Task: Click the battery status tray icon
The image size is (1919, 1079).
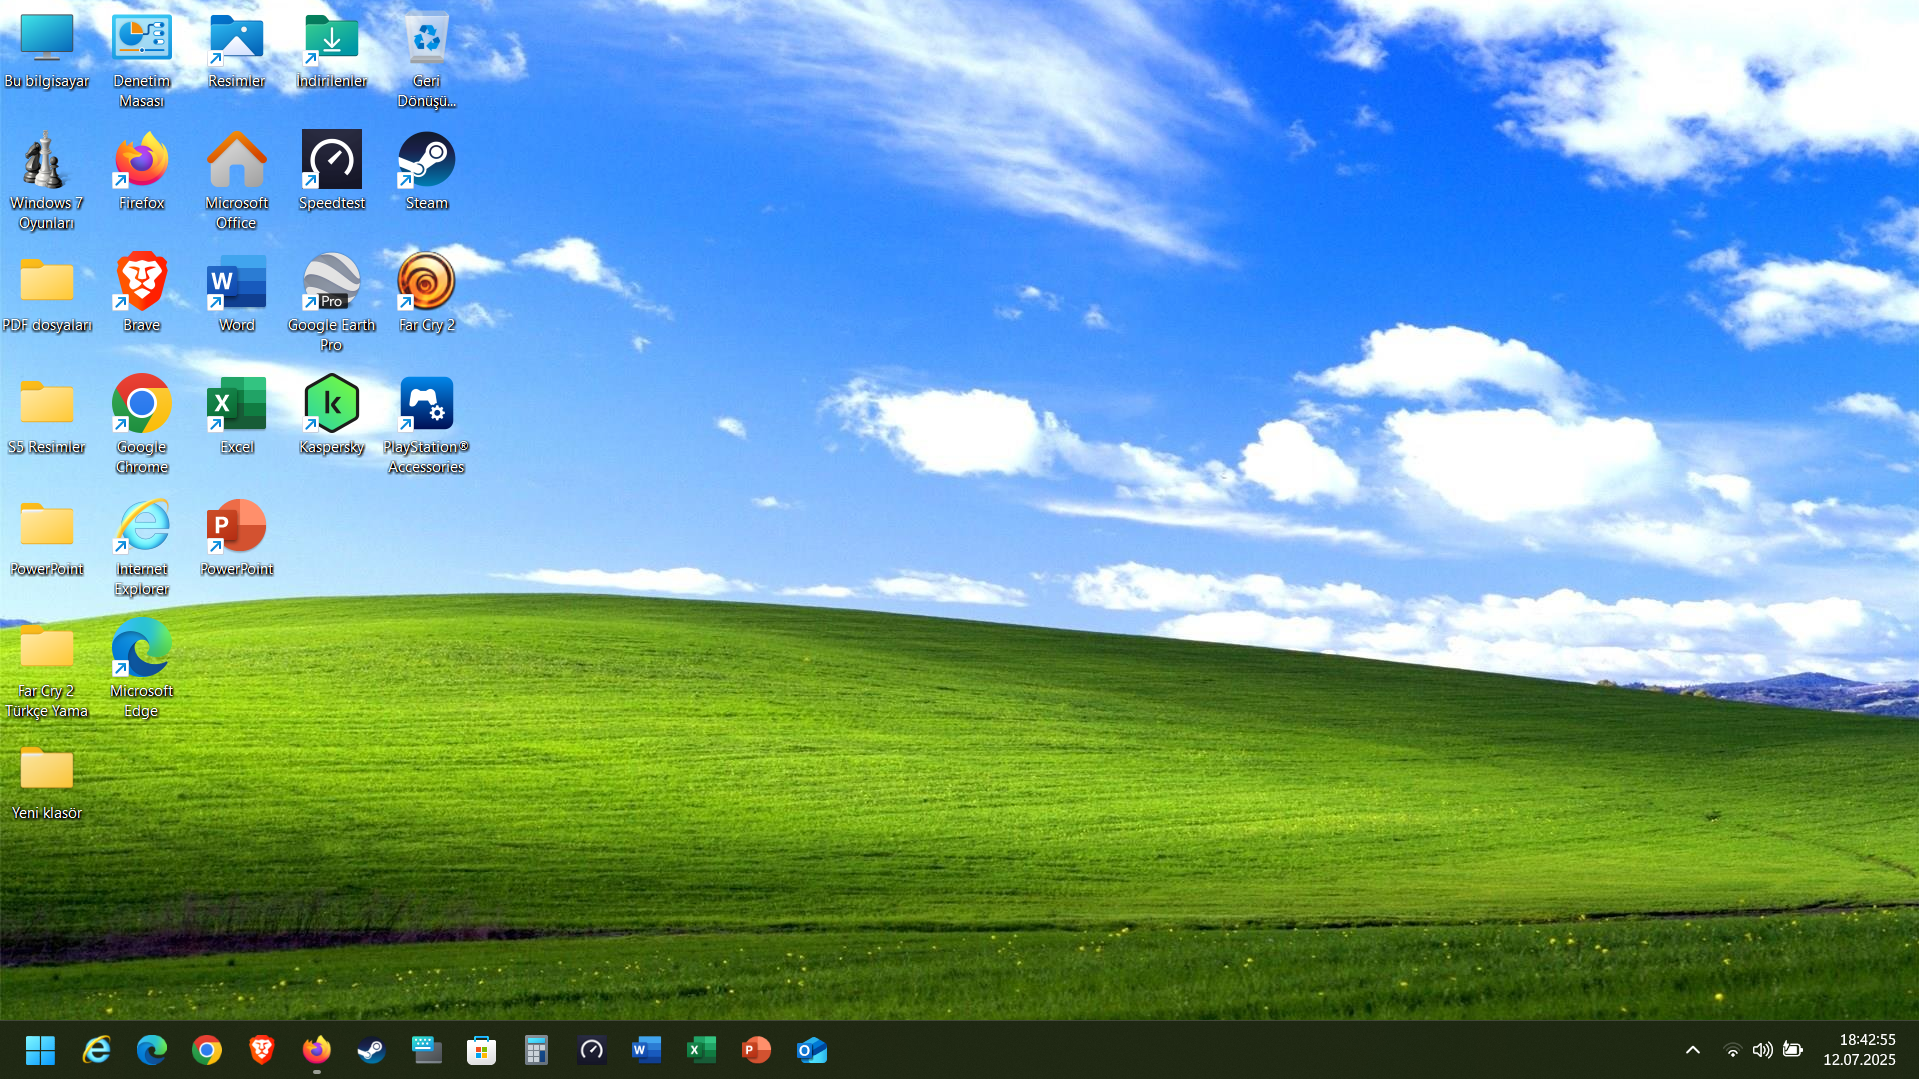Action: (1793, 1050)
